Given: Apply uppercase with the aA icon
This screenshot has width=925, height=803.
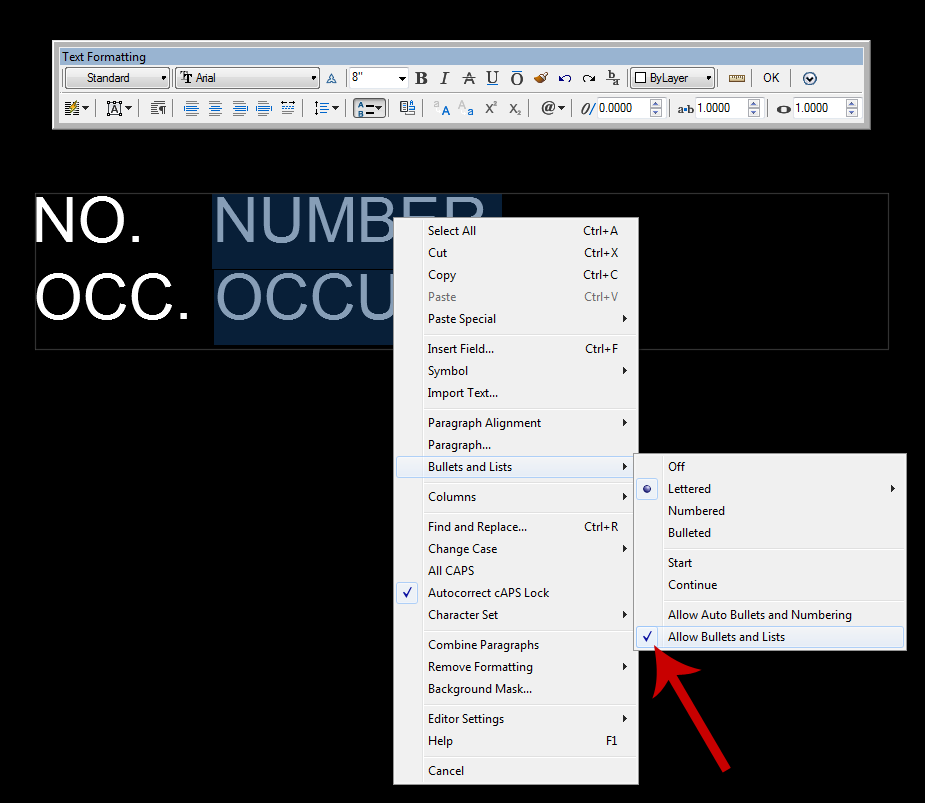Looking at the screenshot, I should (443, 109).
